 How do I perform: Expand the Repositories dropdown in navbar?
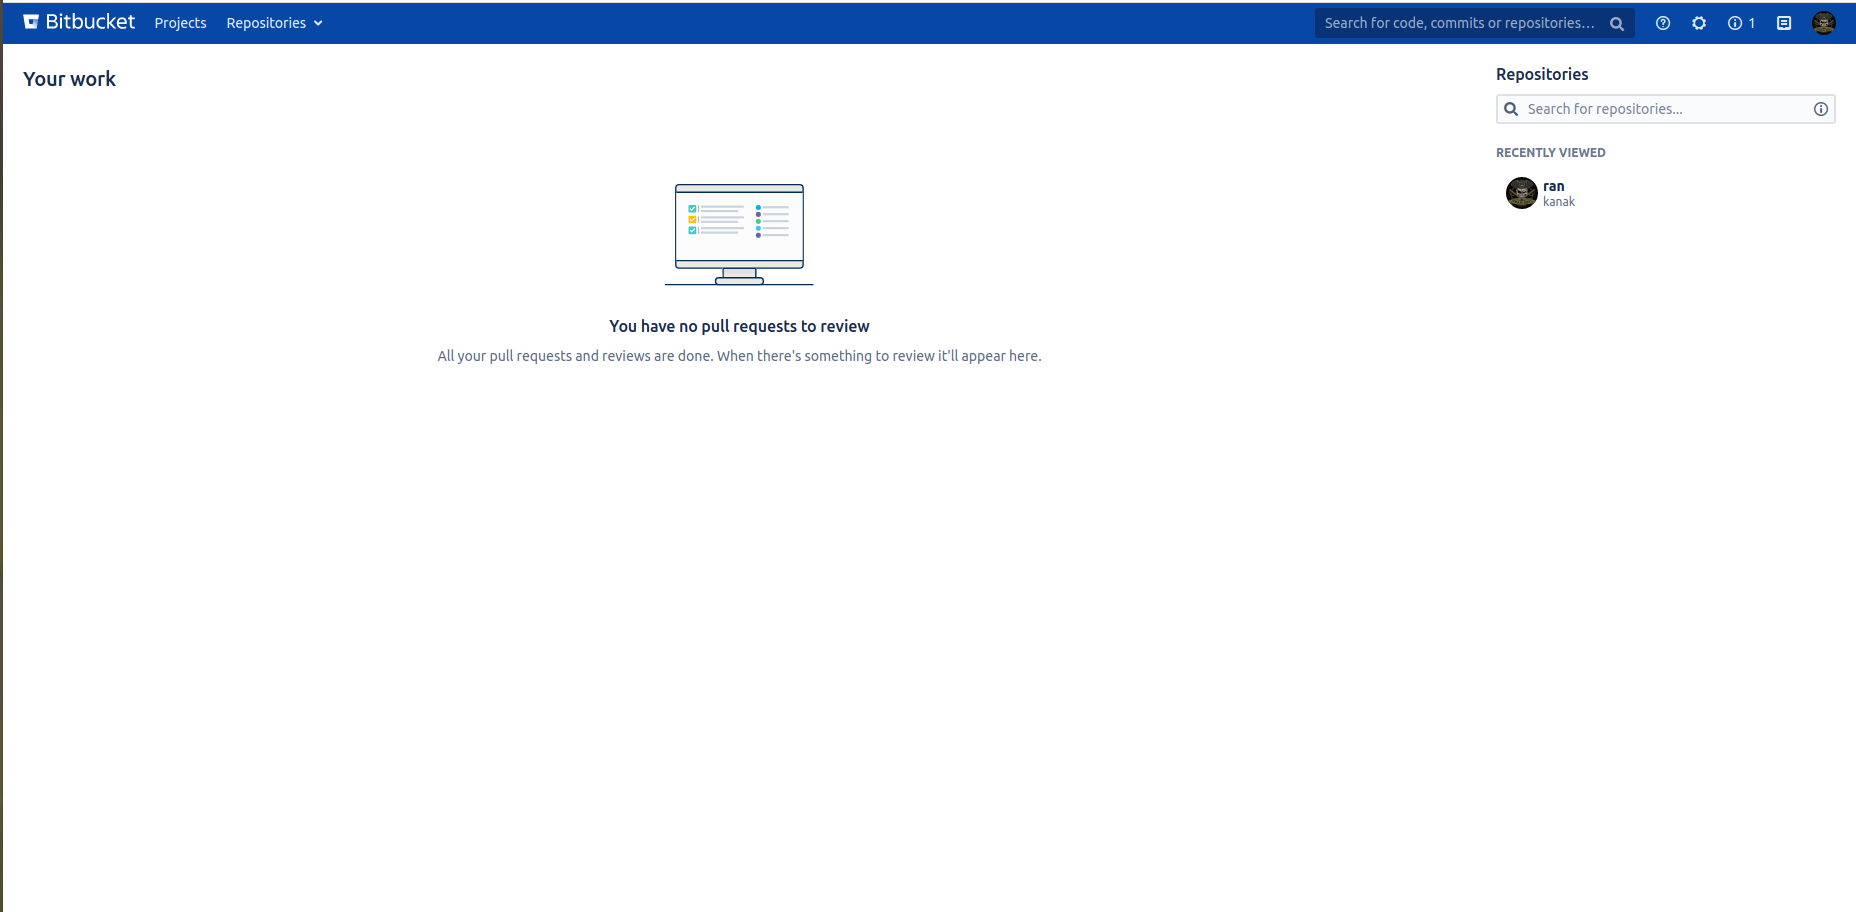click(x=274, y=23)
